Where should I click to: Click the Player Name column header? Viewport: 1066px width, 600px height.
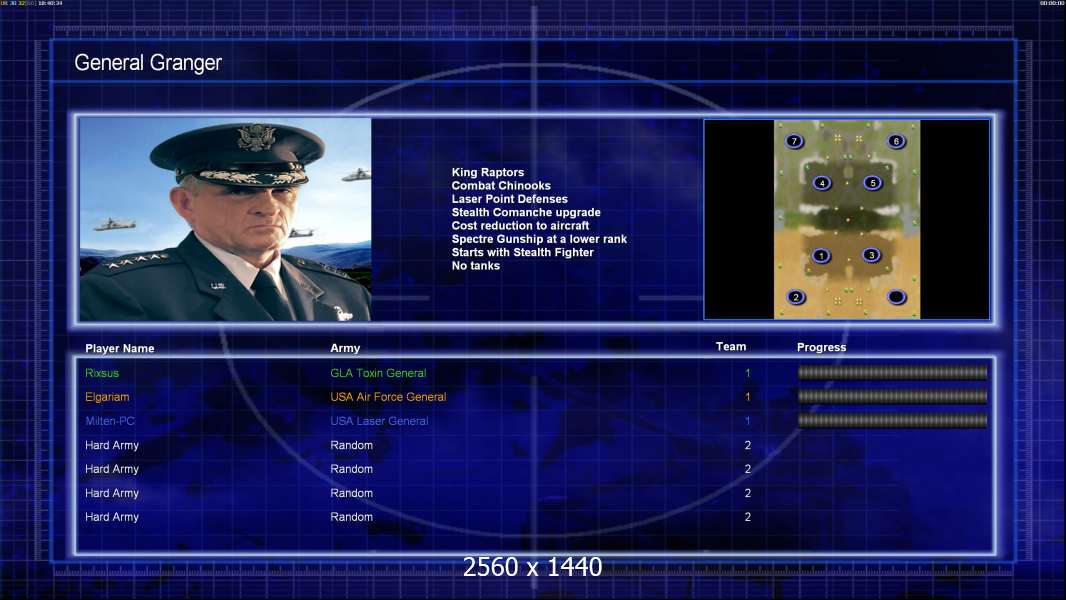[x=120, y=349]
